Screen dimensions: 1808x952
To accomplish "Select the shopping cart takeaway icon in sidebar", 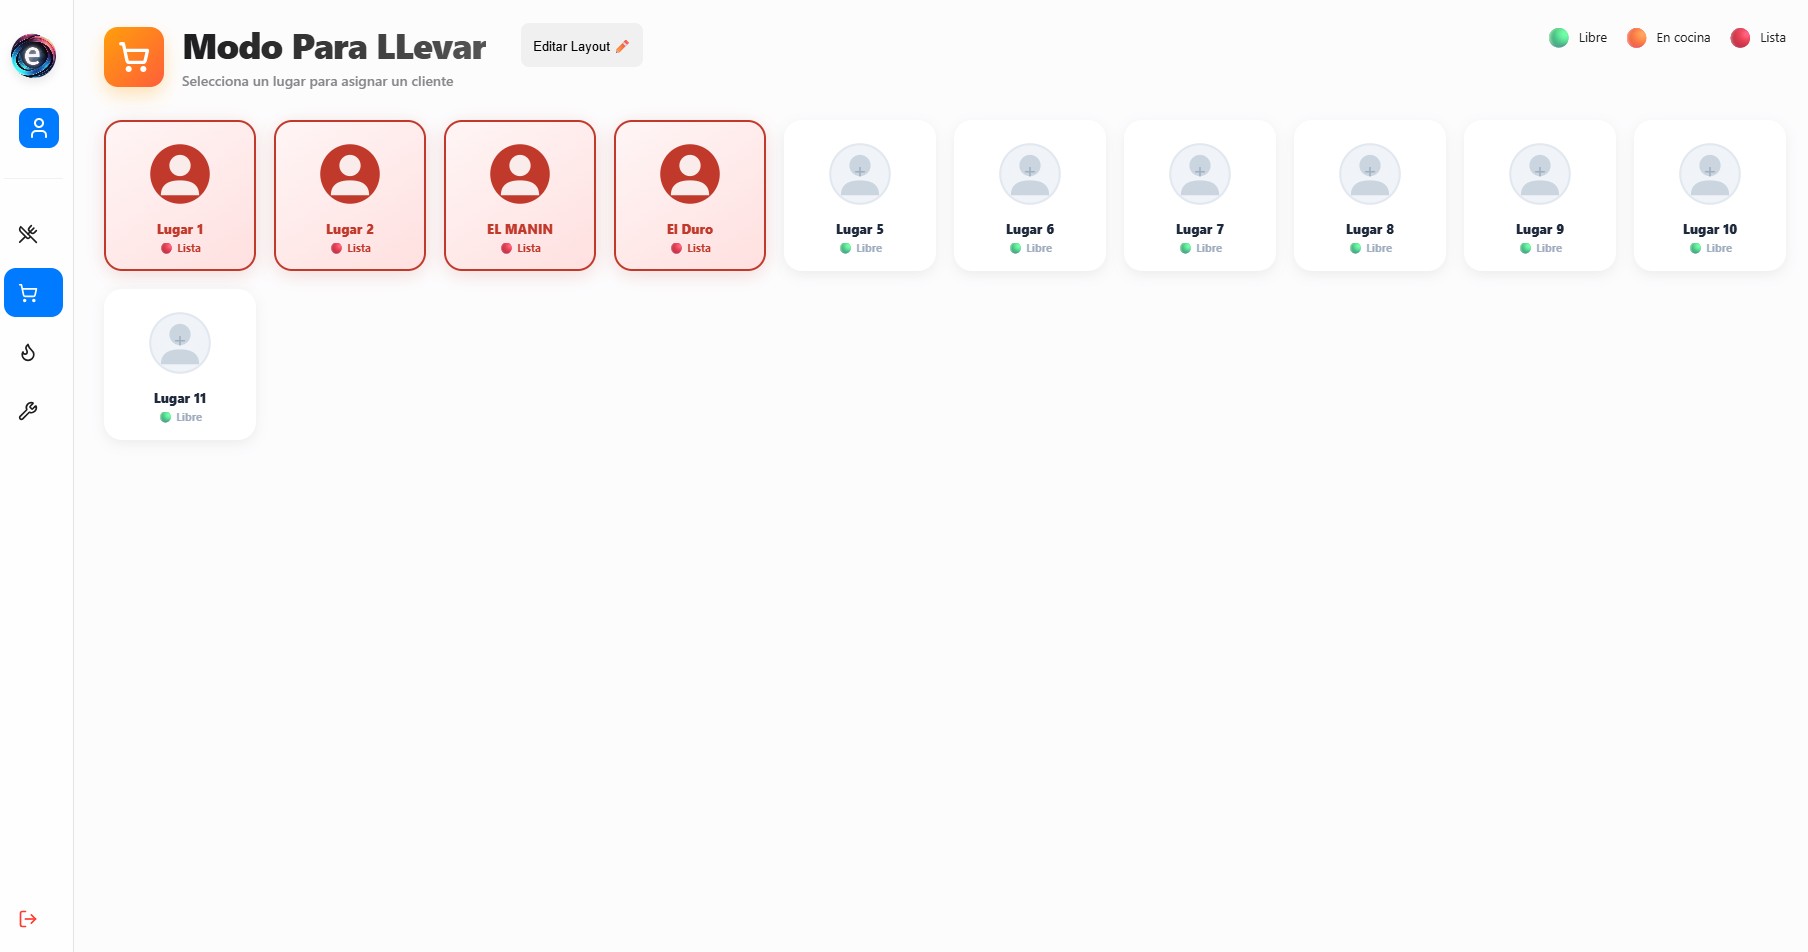I will [33, 293].
